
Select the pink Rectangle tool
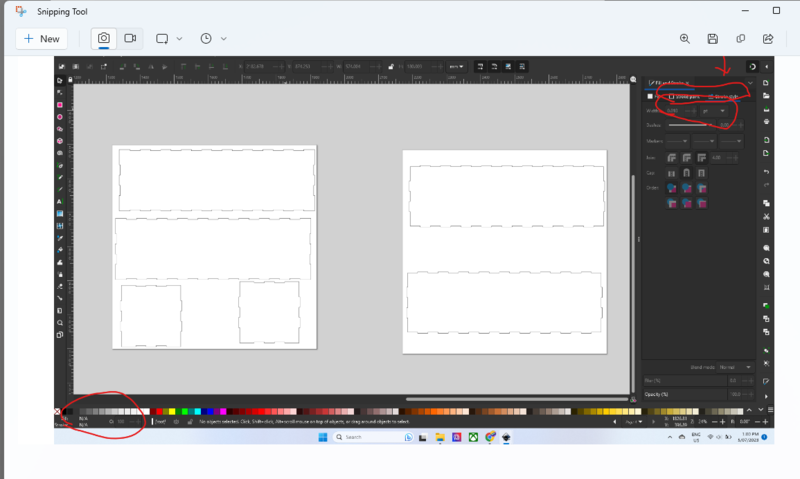pyautogui.click(x=60, y=105)
